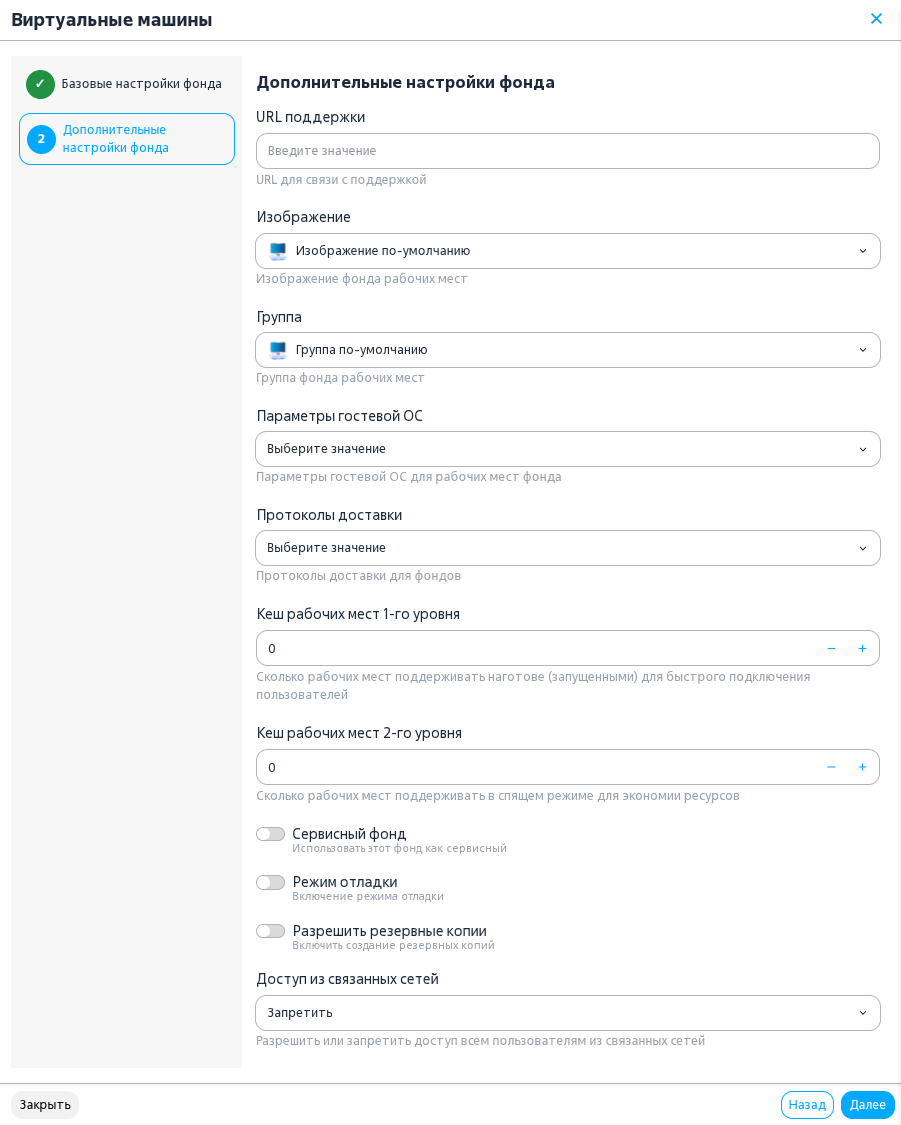Click the plus icon for 1st-level cache
The image size is (901, 1125).
click(862, 649)
